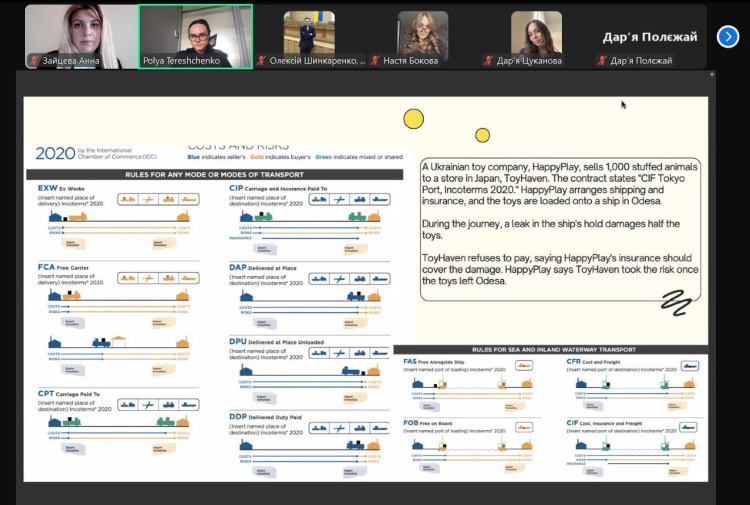Select Дар'я Цуканова's video tile
750x505 pixels.
tap(536, 37)
